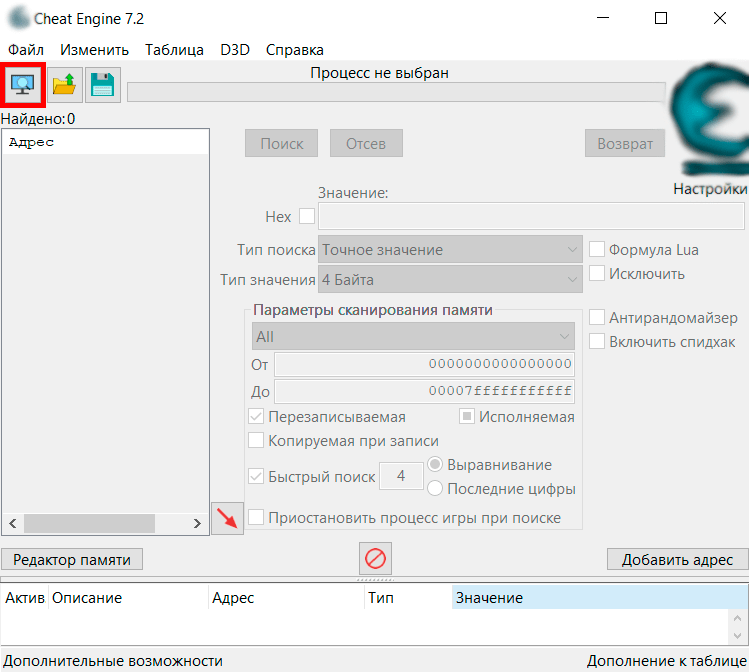Click the Актив column header
This screenshot has width=749, height=672.
pos(25,597)
